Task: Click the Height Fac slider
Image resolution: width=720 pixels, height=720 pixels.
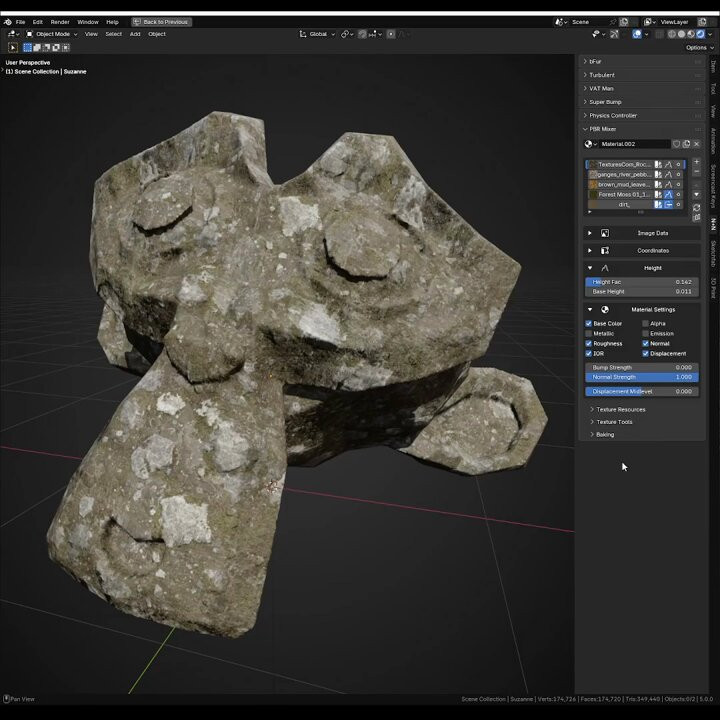Action: pyautogui.click(x=641, y=282)
